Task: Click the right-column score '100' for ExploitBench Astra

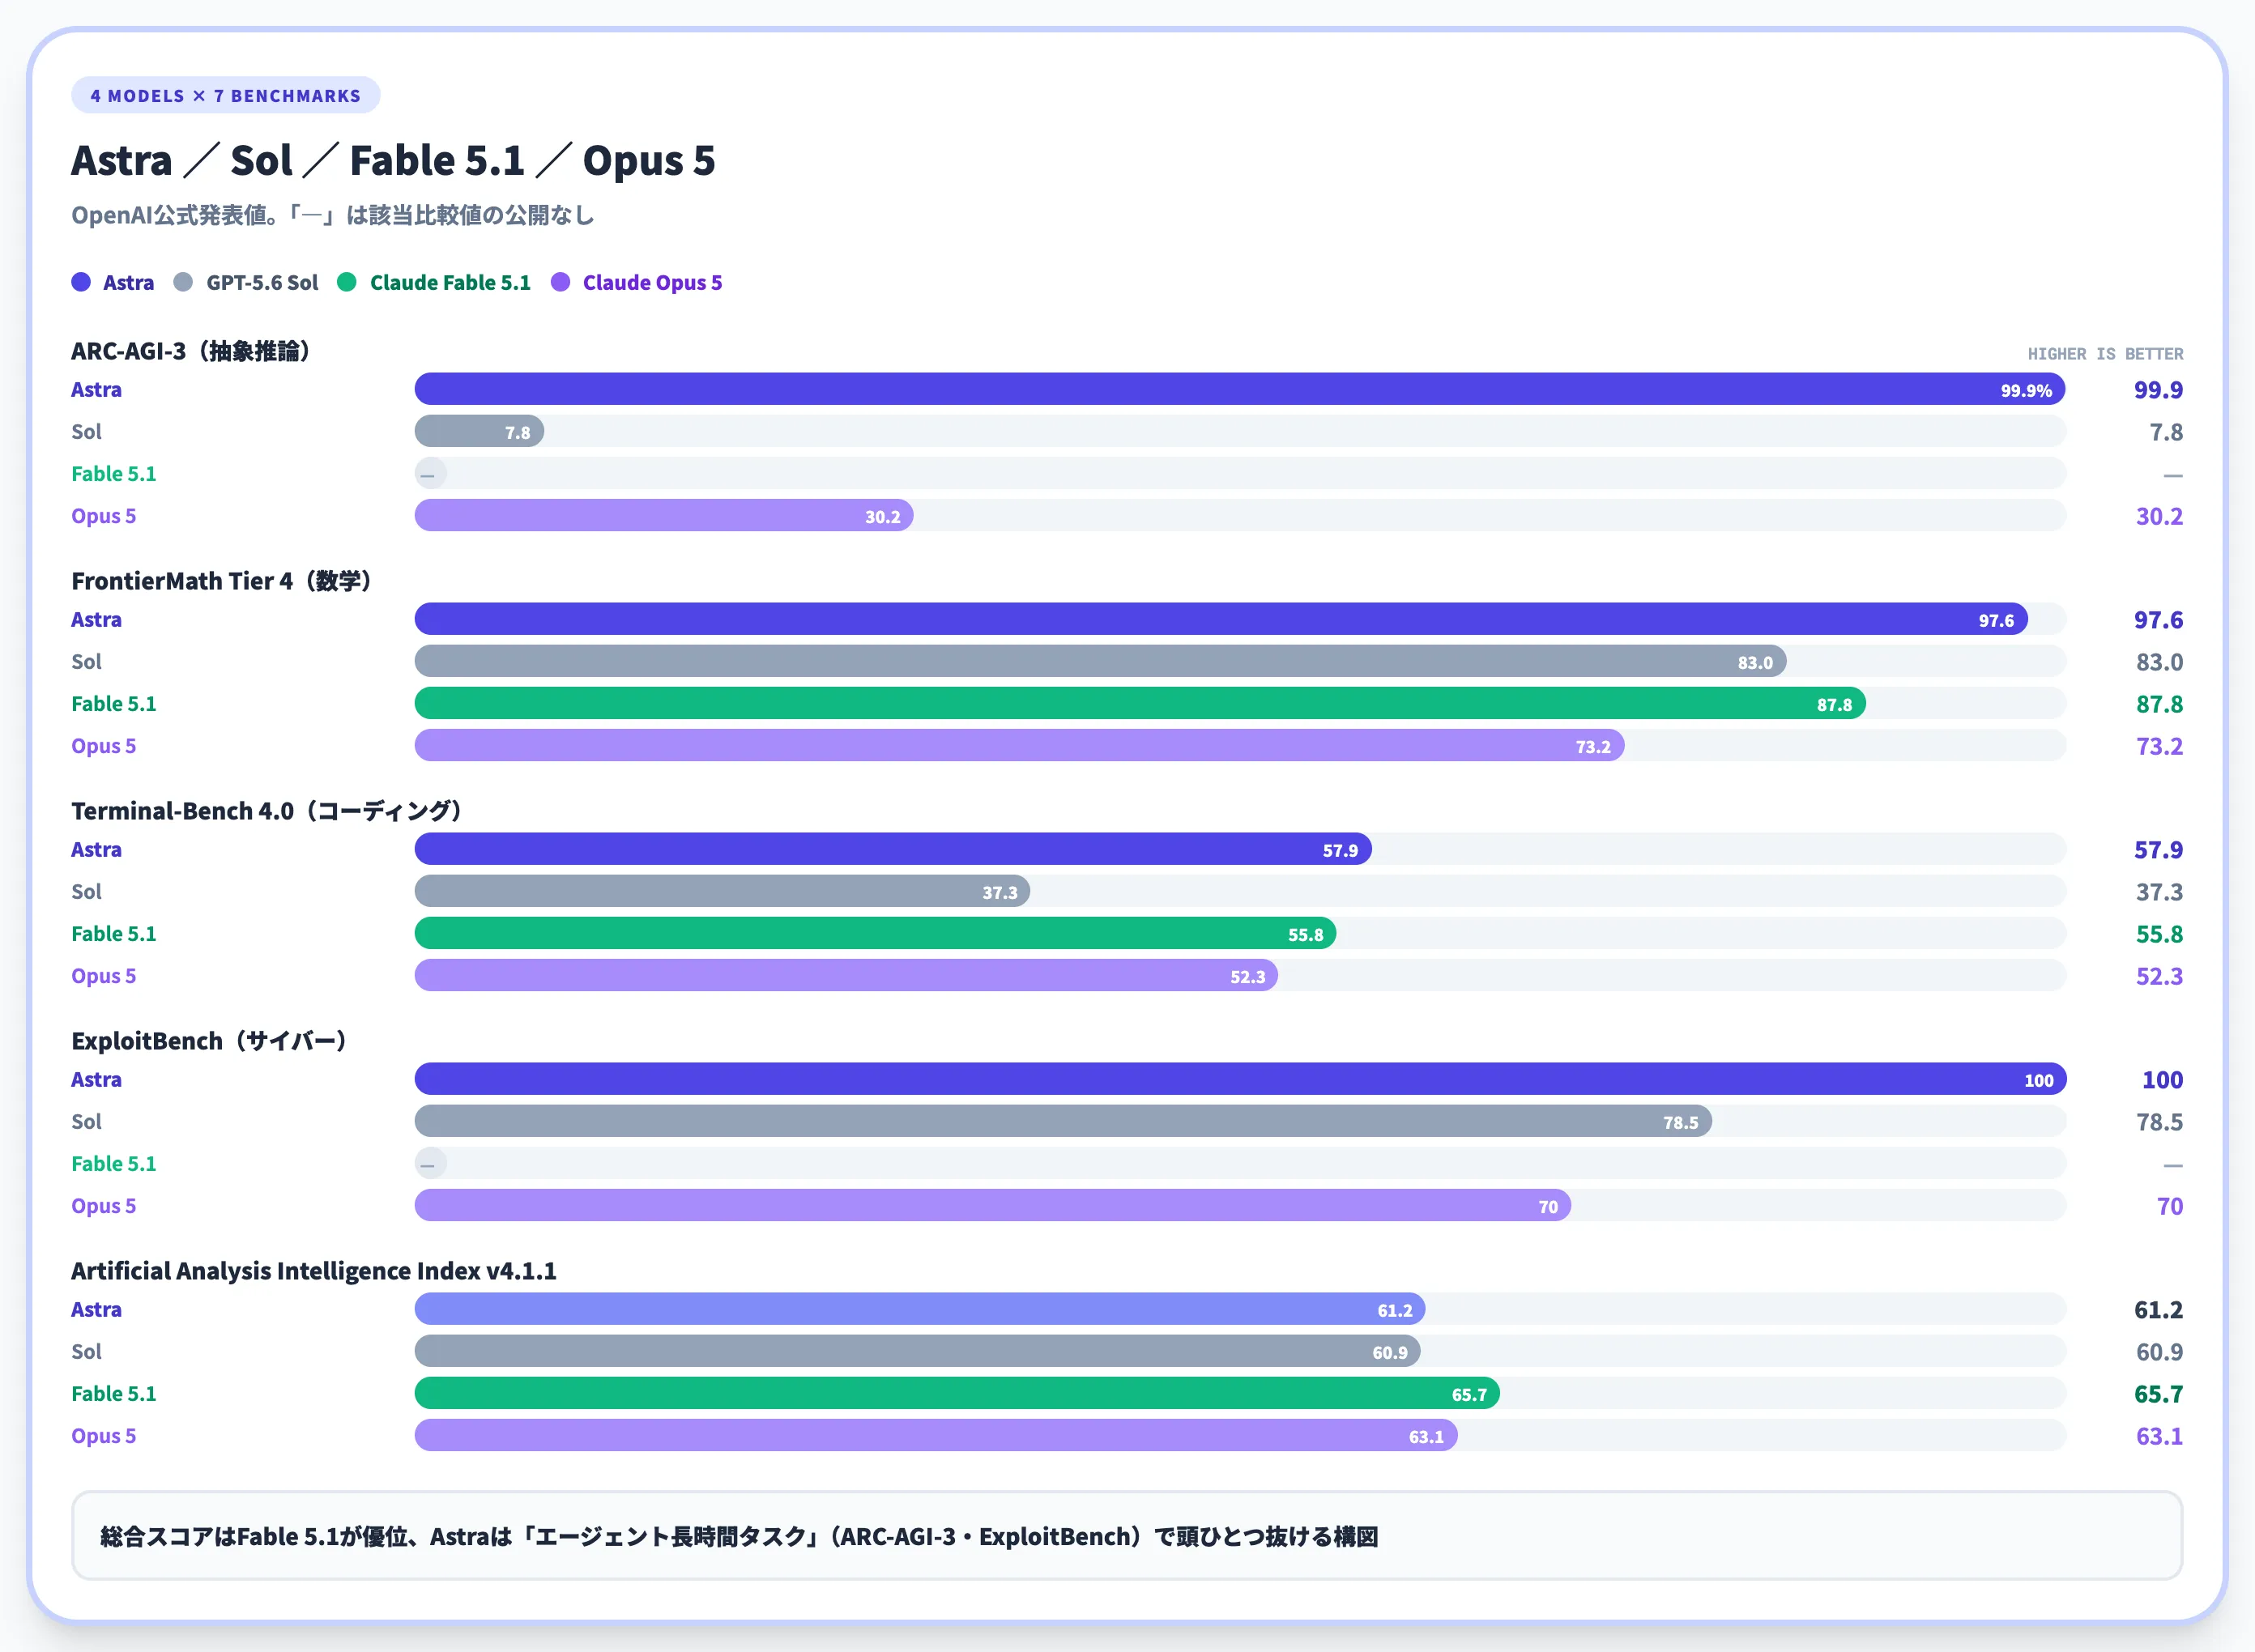Action: click(x=2162, y=1080)
